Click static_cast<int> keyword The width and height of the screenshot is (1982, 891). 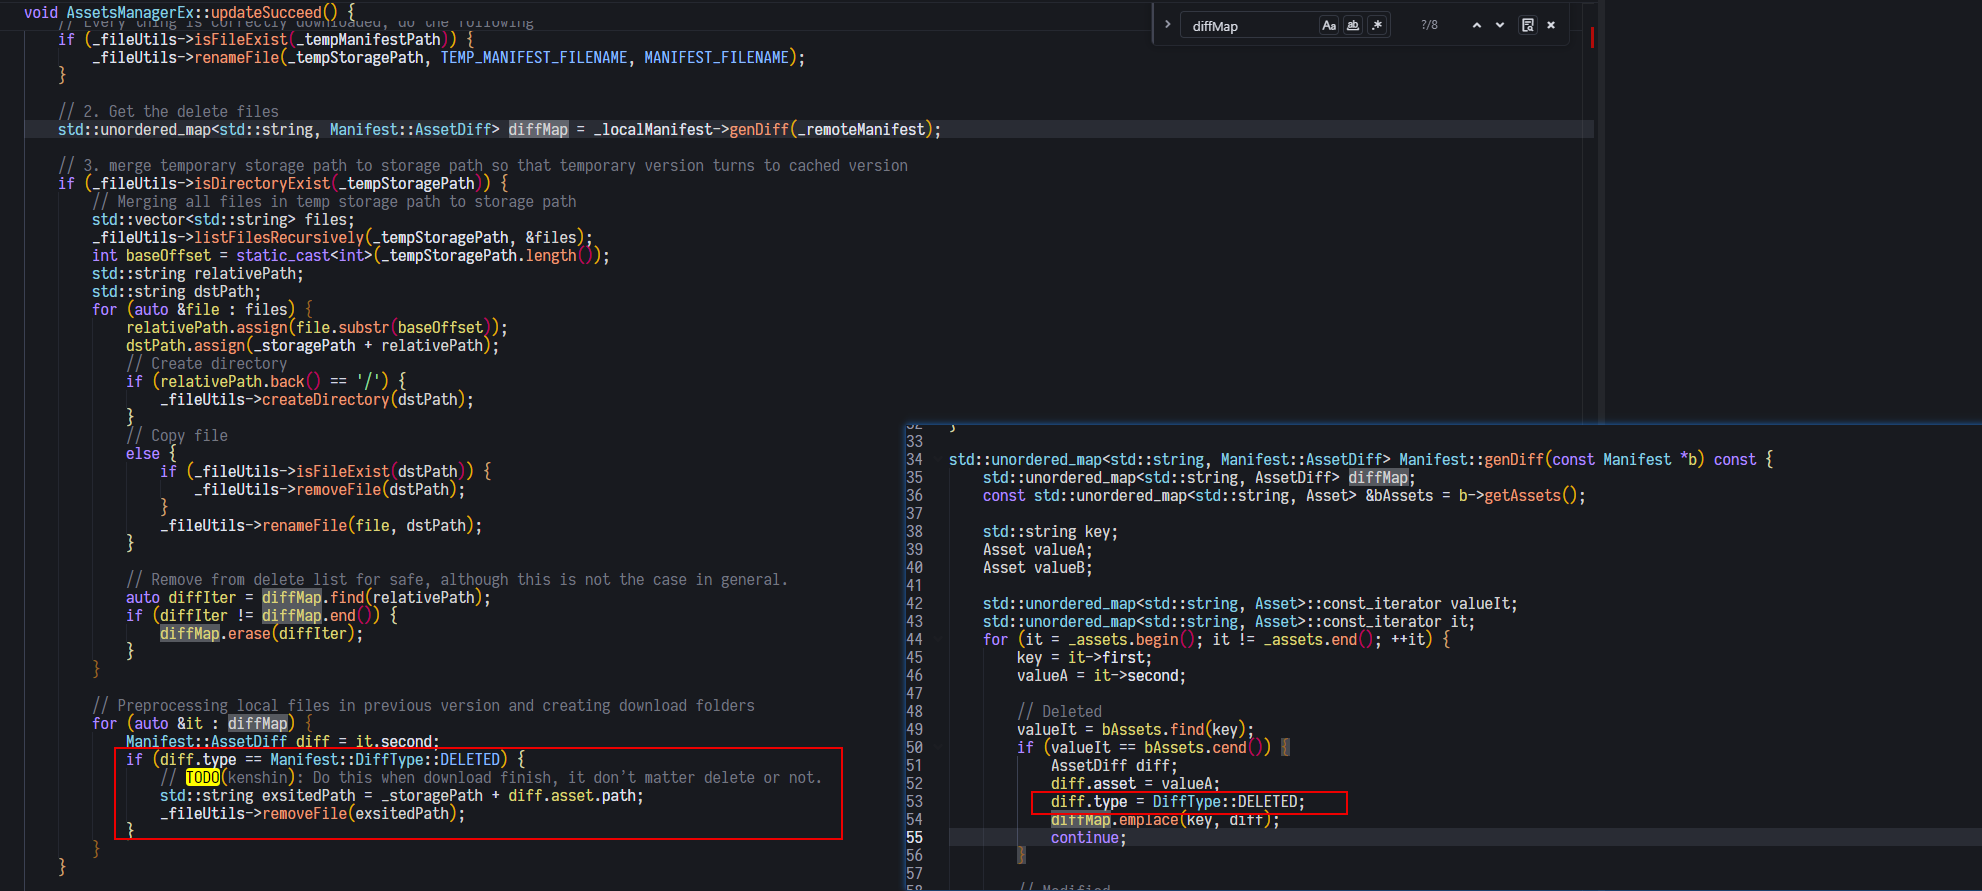[x=304, y=256]
